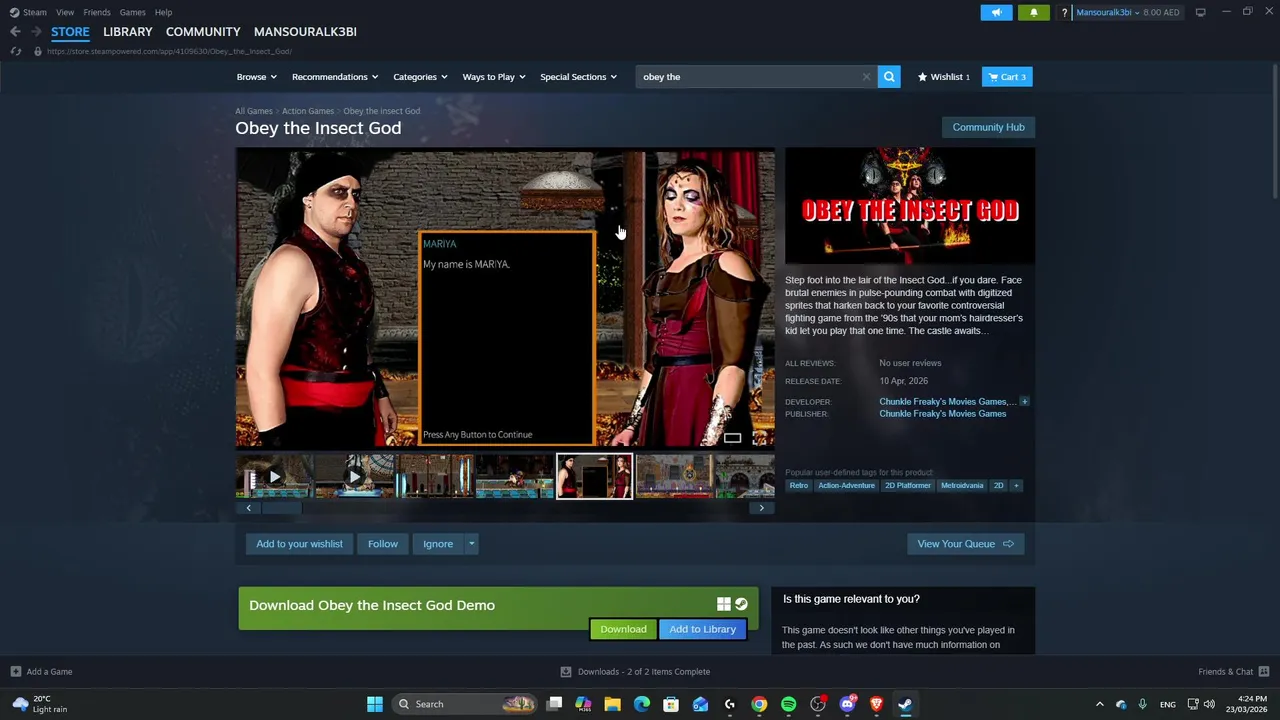Screen dimensions: 1280x720
Task: Click the plus next to developer name
Action: pos(1024,402)
